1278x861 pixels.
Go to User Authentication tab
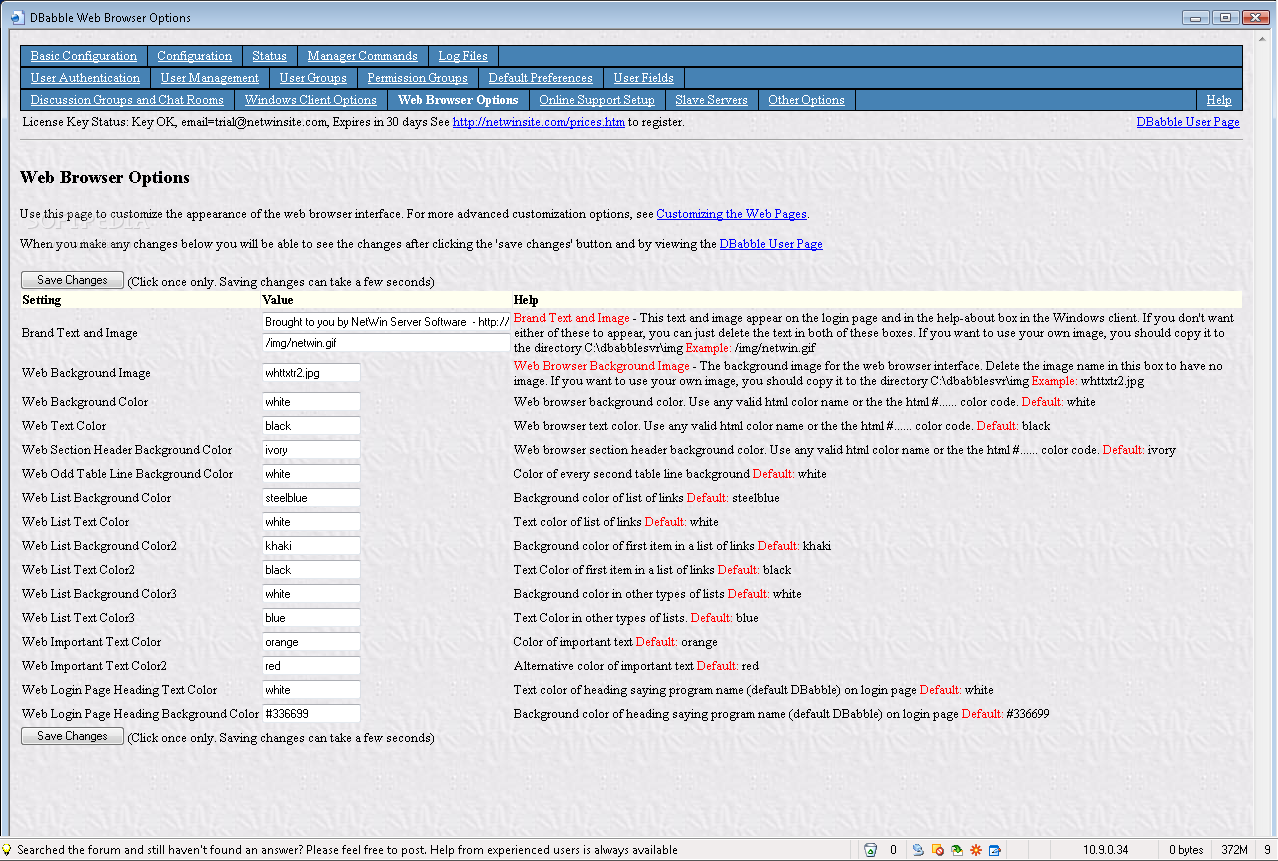pyautogui.click(x=85, y=78)
